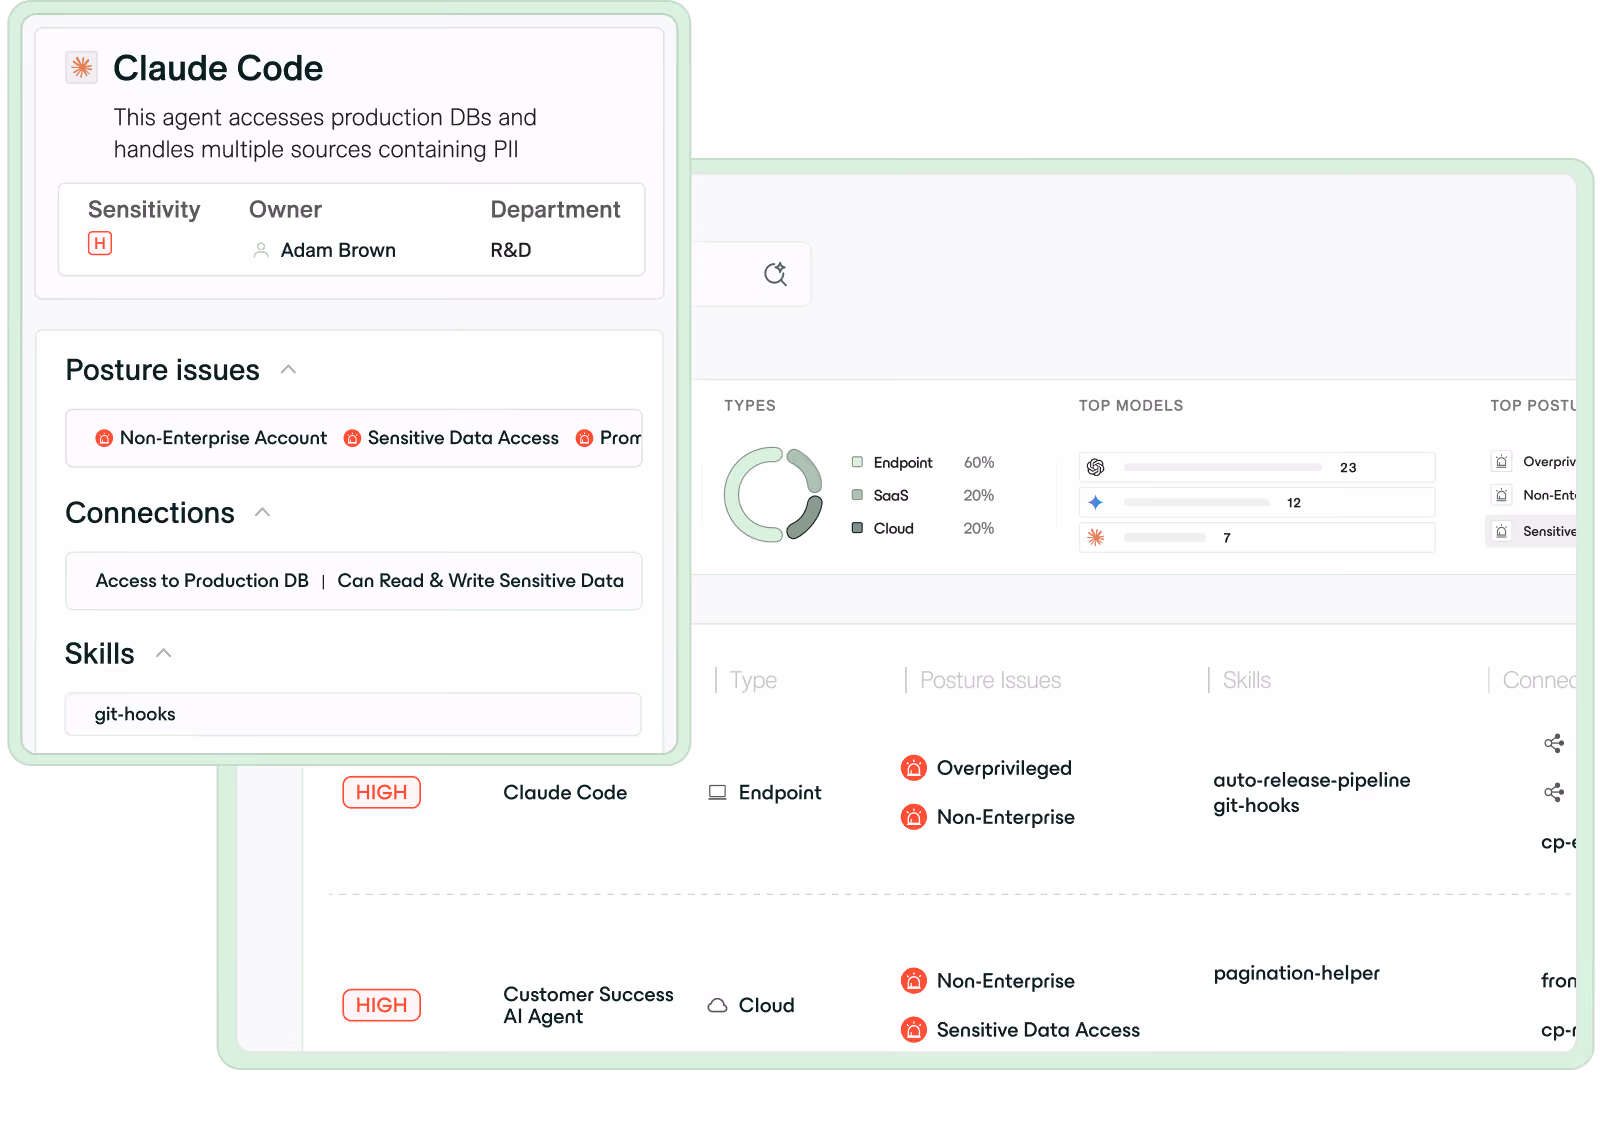Click the 'Adam Brown' owner name
1600x1122 pixels.
pyautogui.click(x=338, y=250)
